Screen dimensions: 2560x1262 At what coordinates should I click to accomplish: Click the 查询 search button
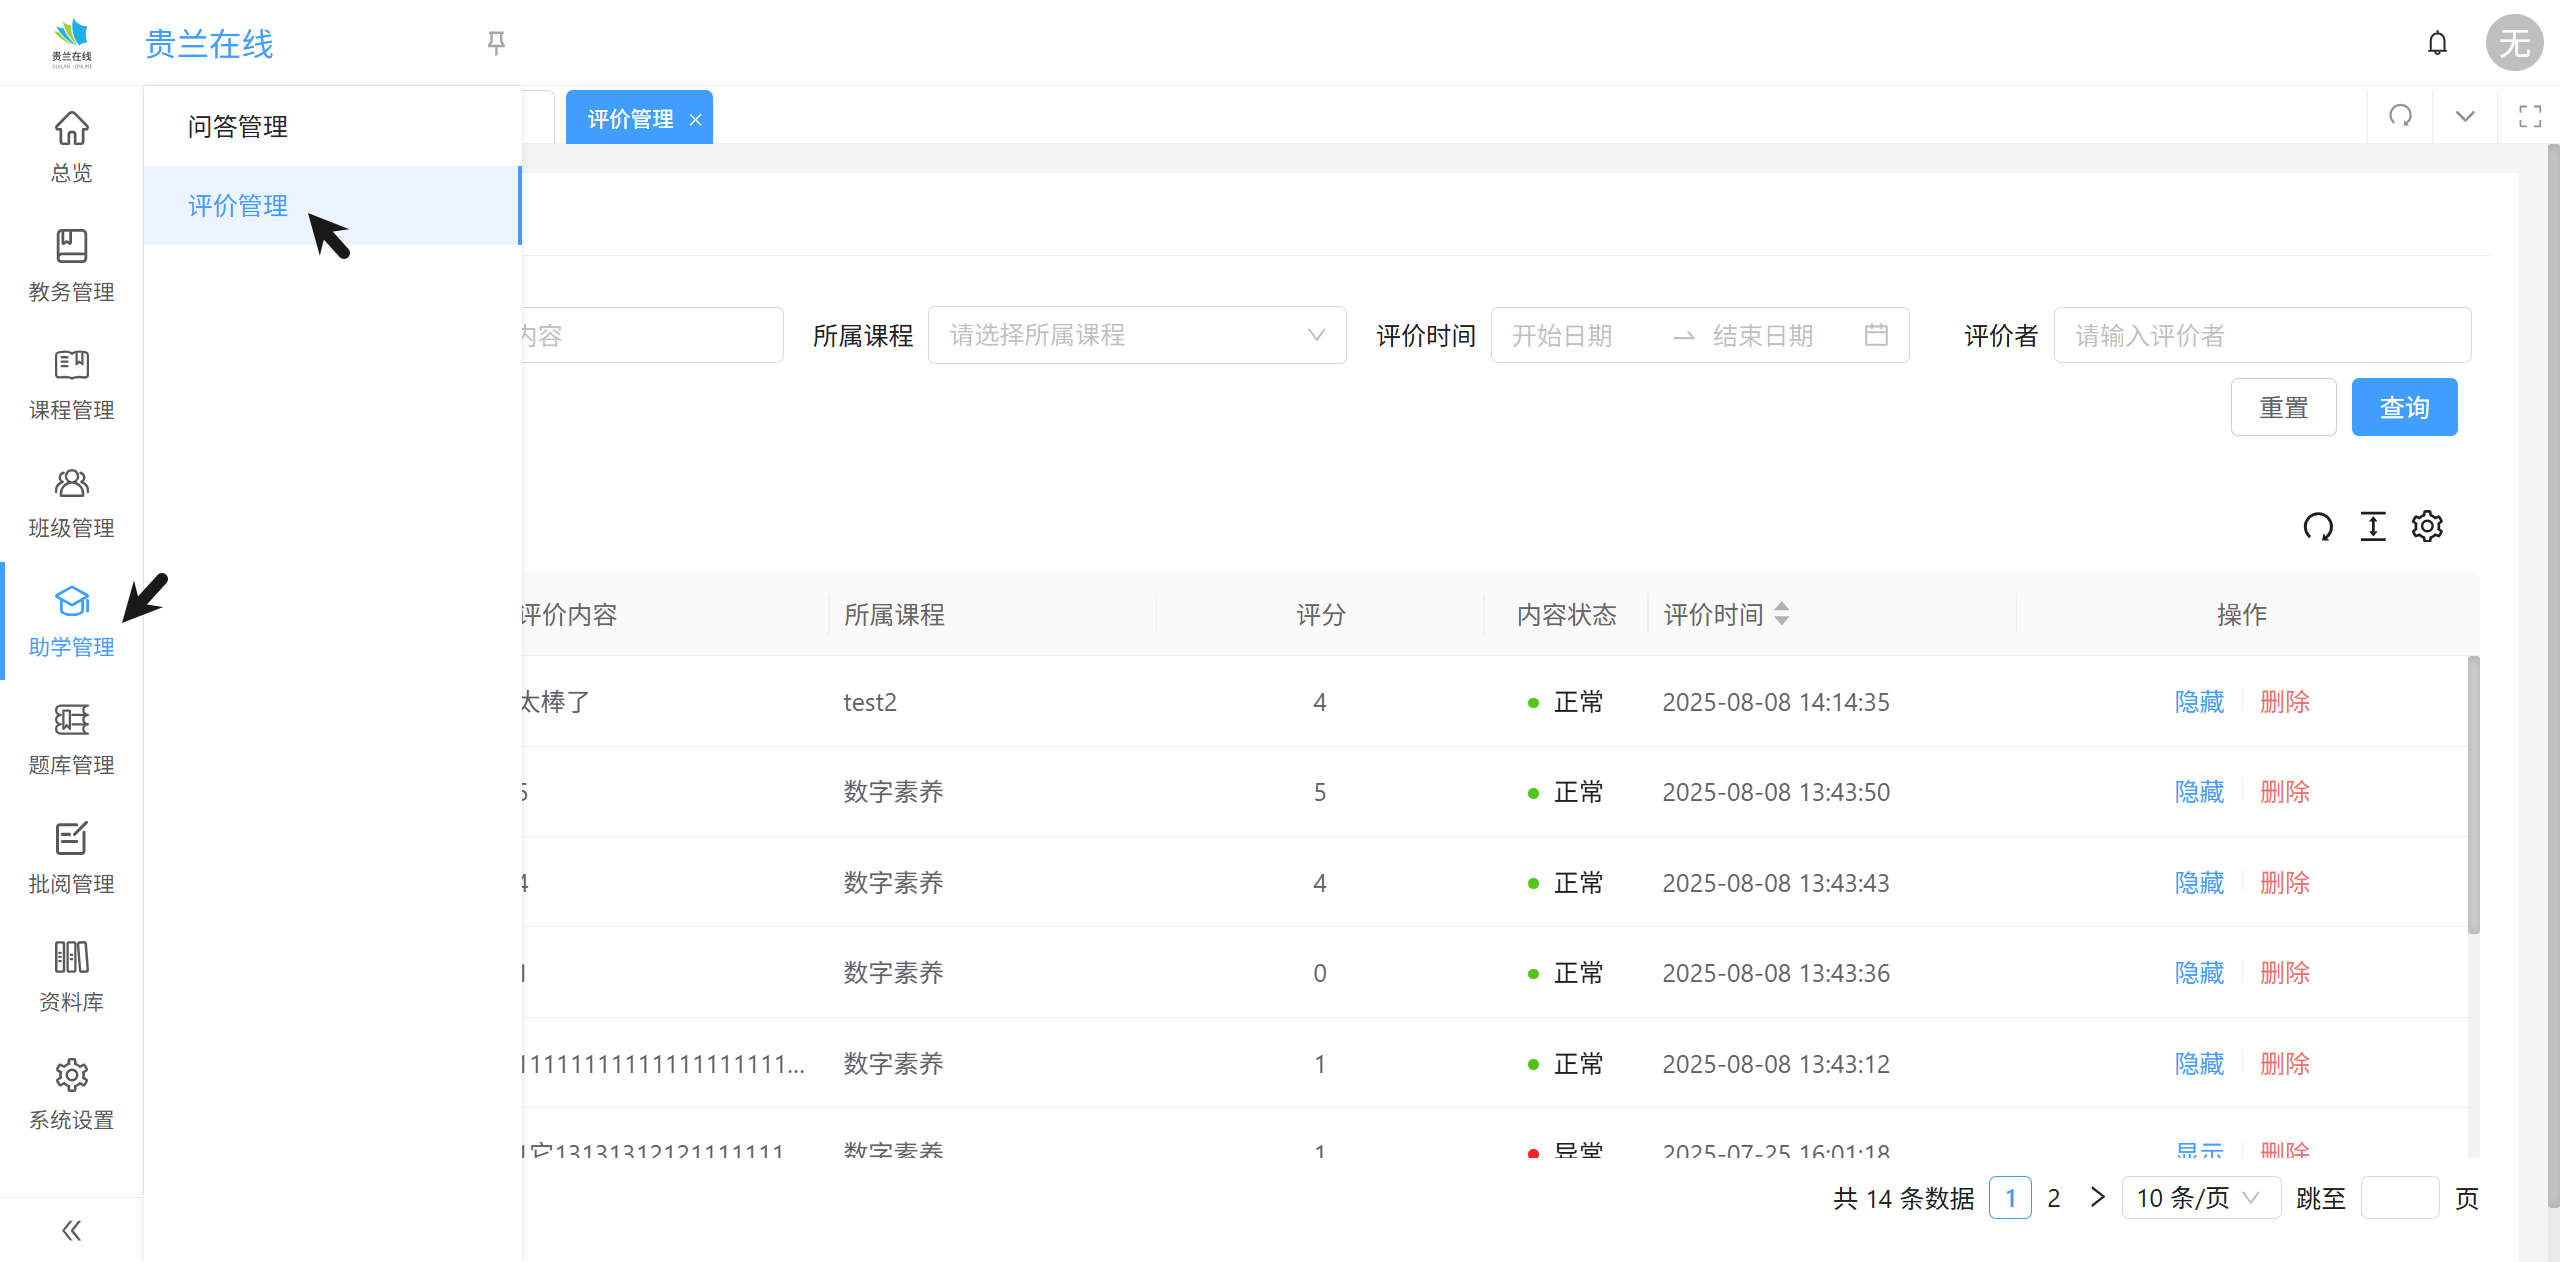[2403, 407]
